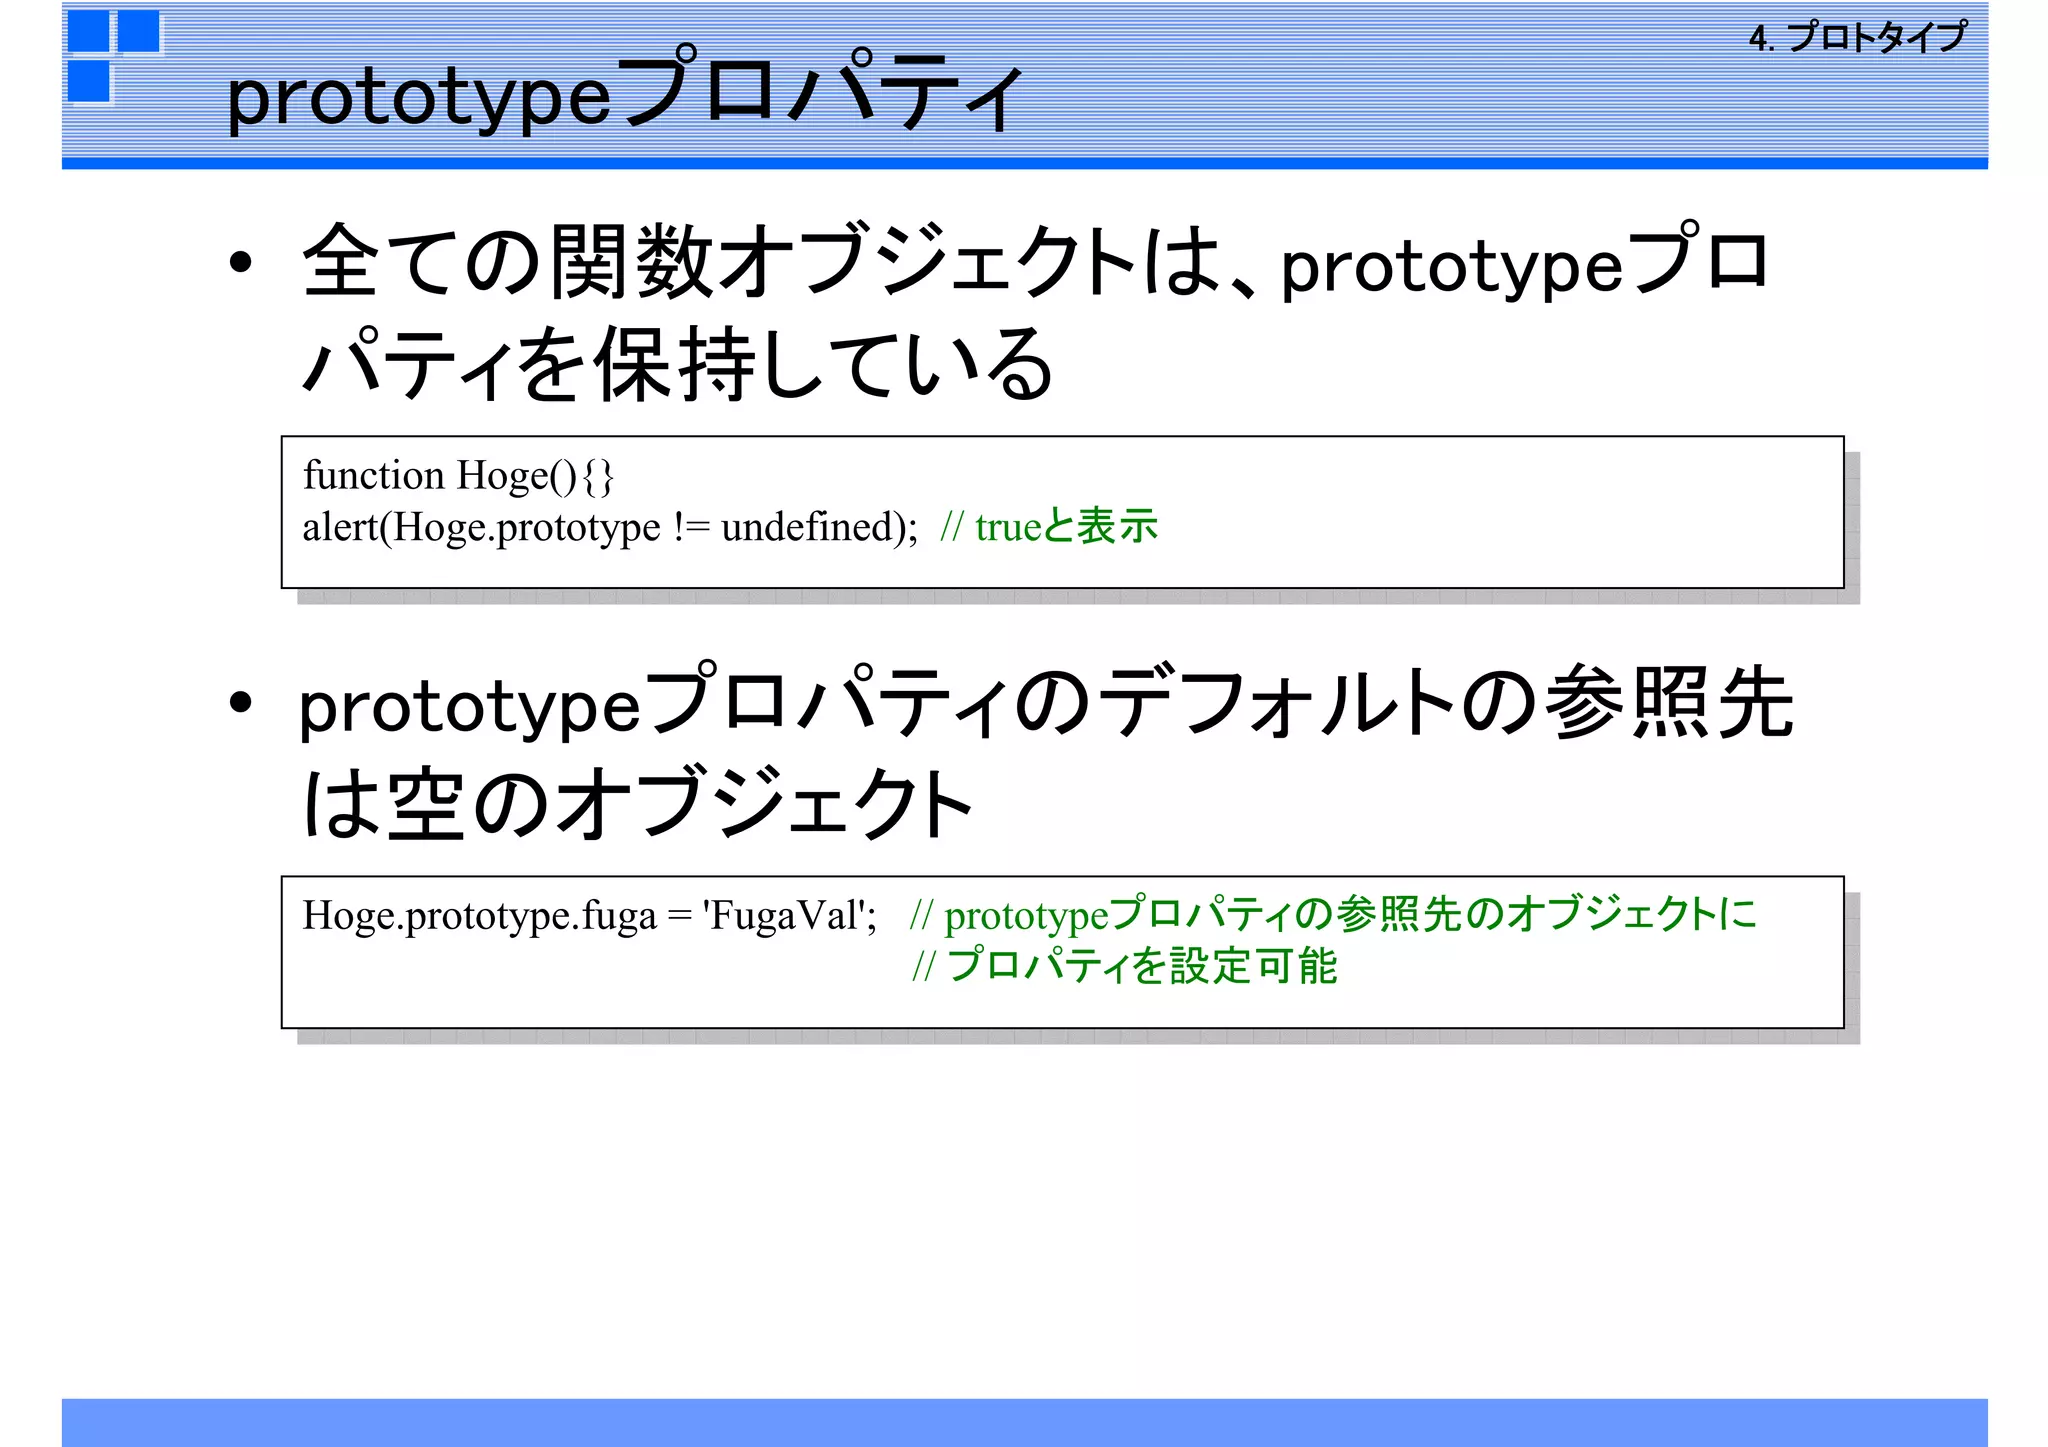Click the section label "4. プロトタイプ"
Image resolution: width=2048 pixels, height=1447 pixels.
click(1858, 38)
